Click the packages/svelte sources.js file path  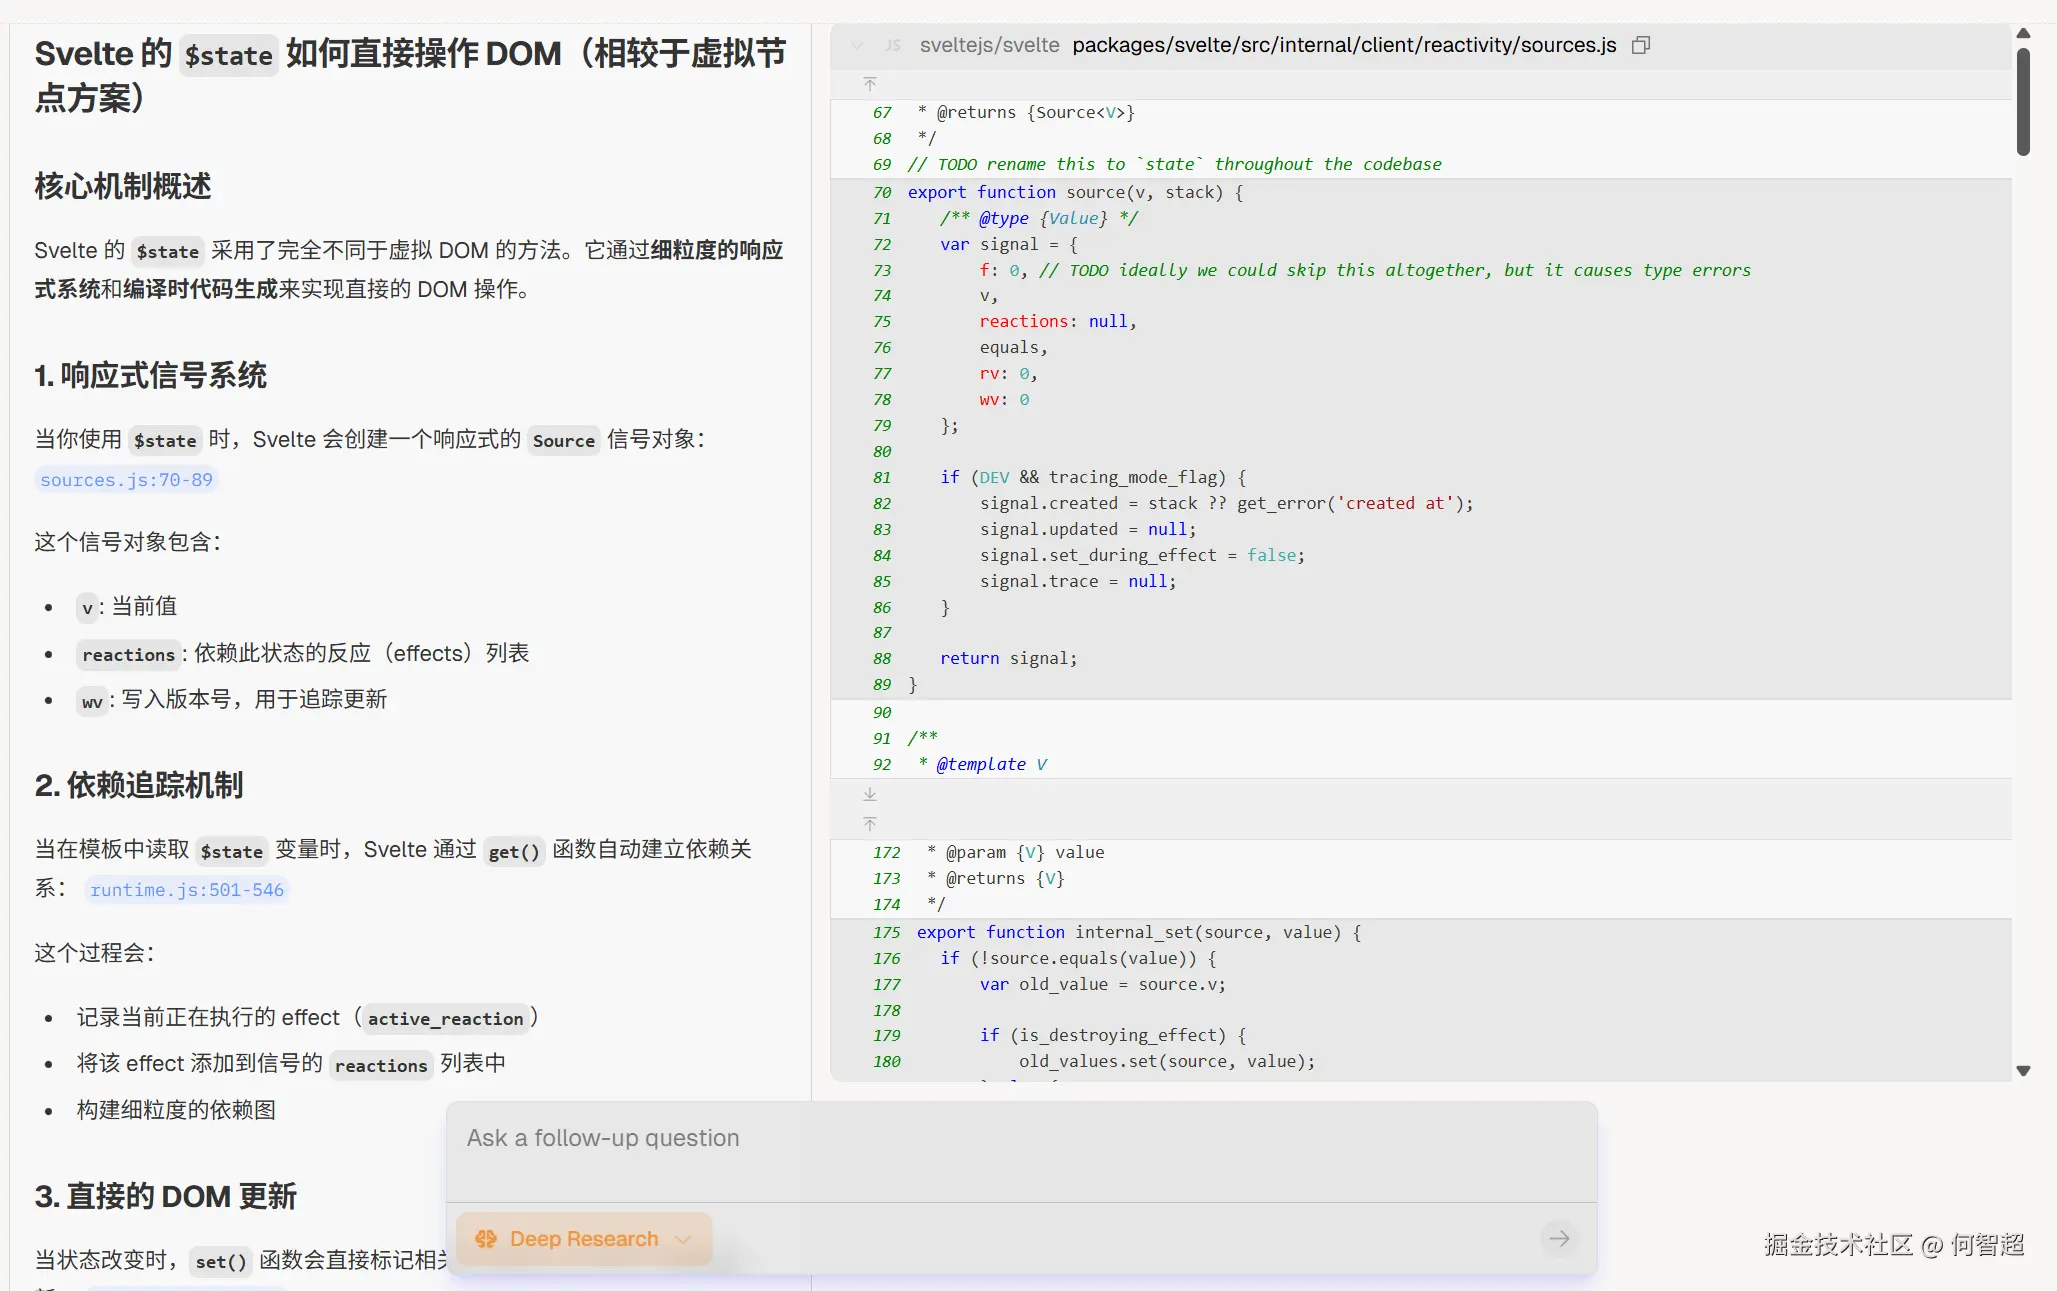click(x=1344, y=45)
